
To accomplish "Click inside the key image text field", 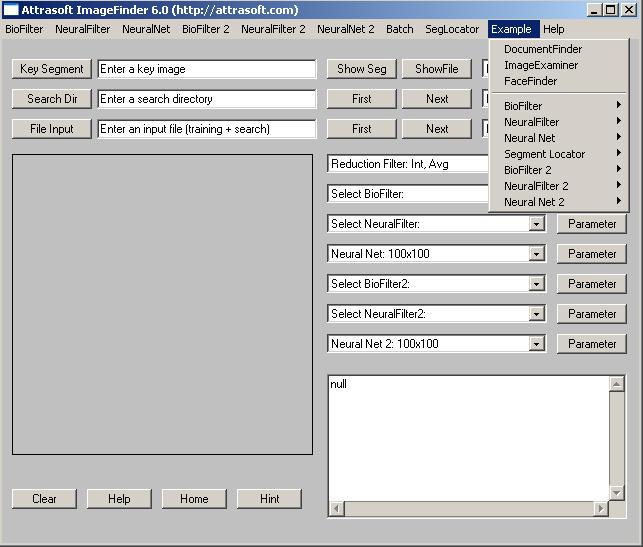I will point(206,69).
